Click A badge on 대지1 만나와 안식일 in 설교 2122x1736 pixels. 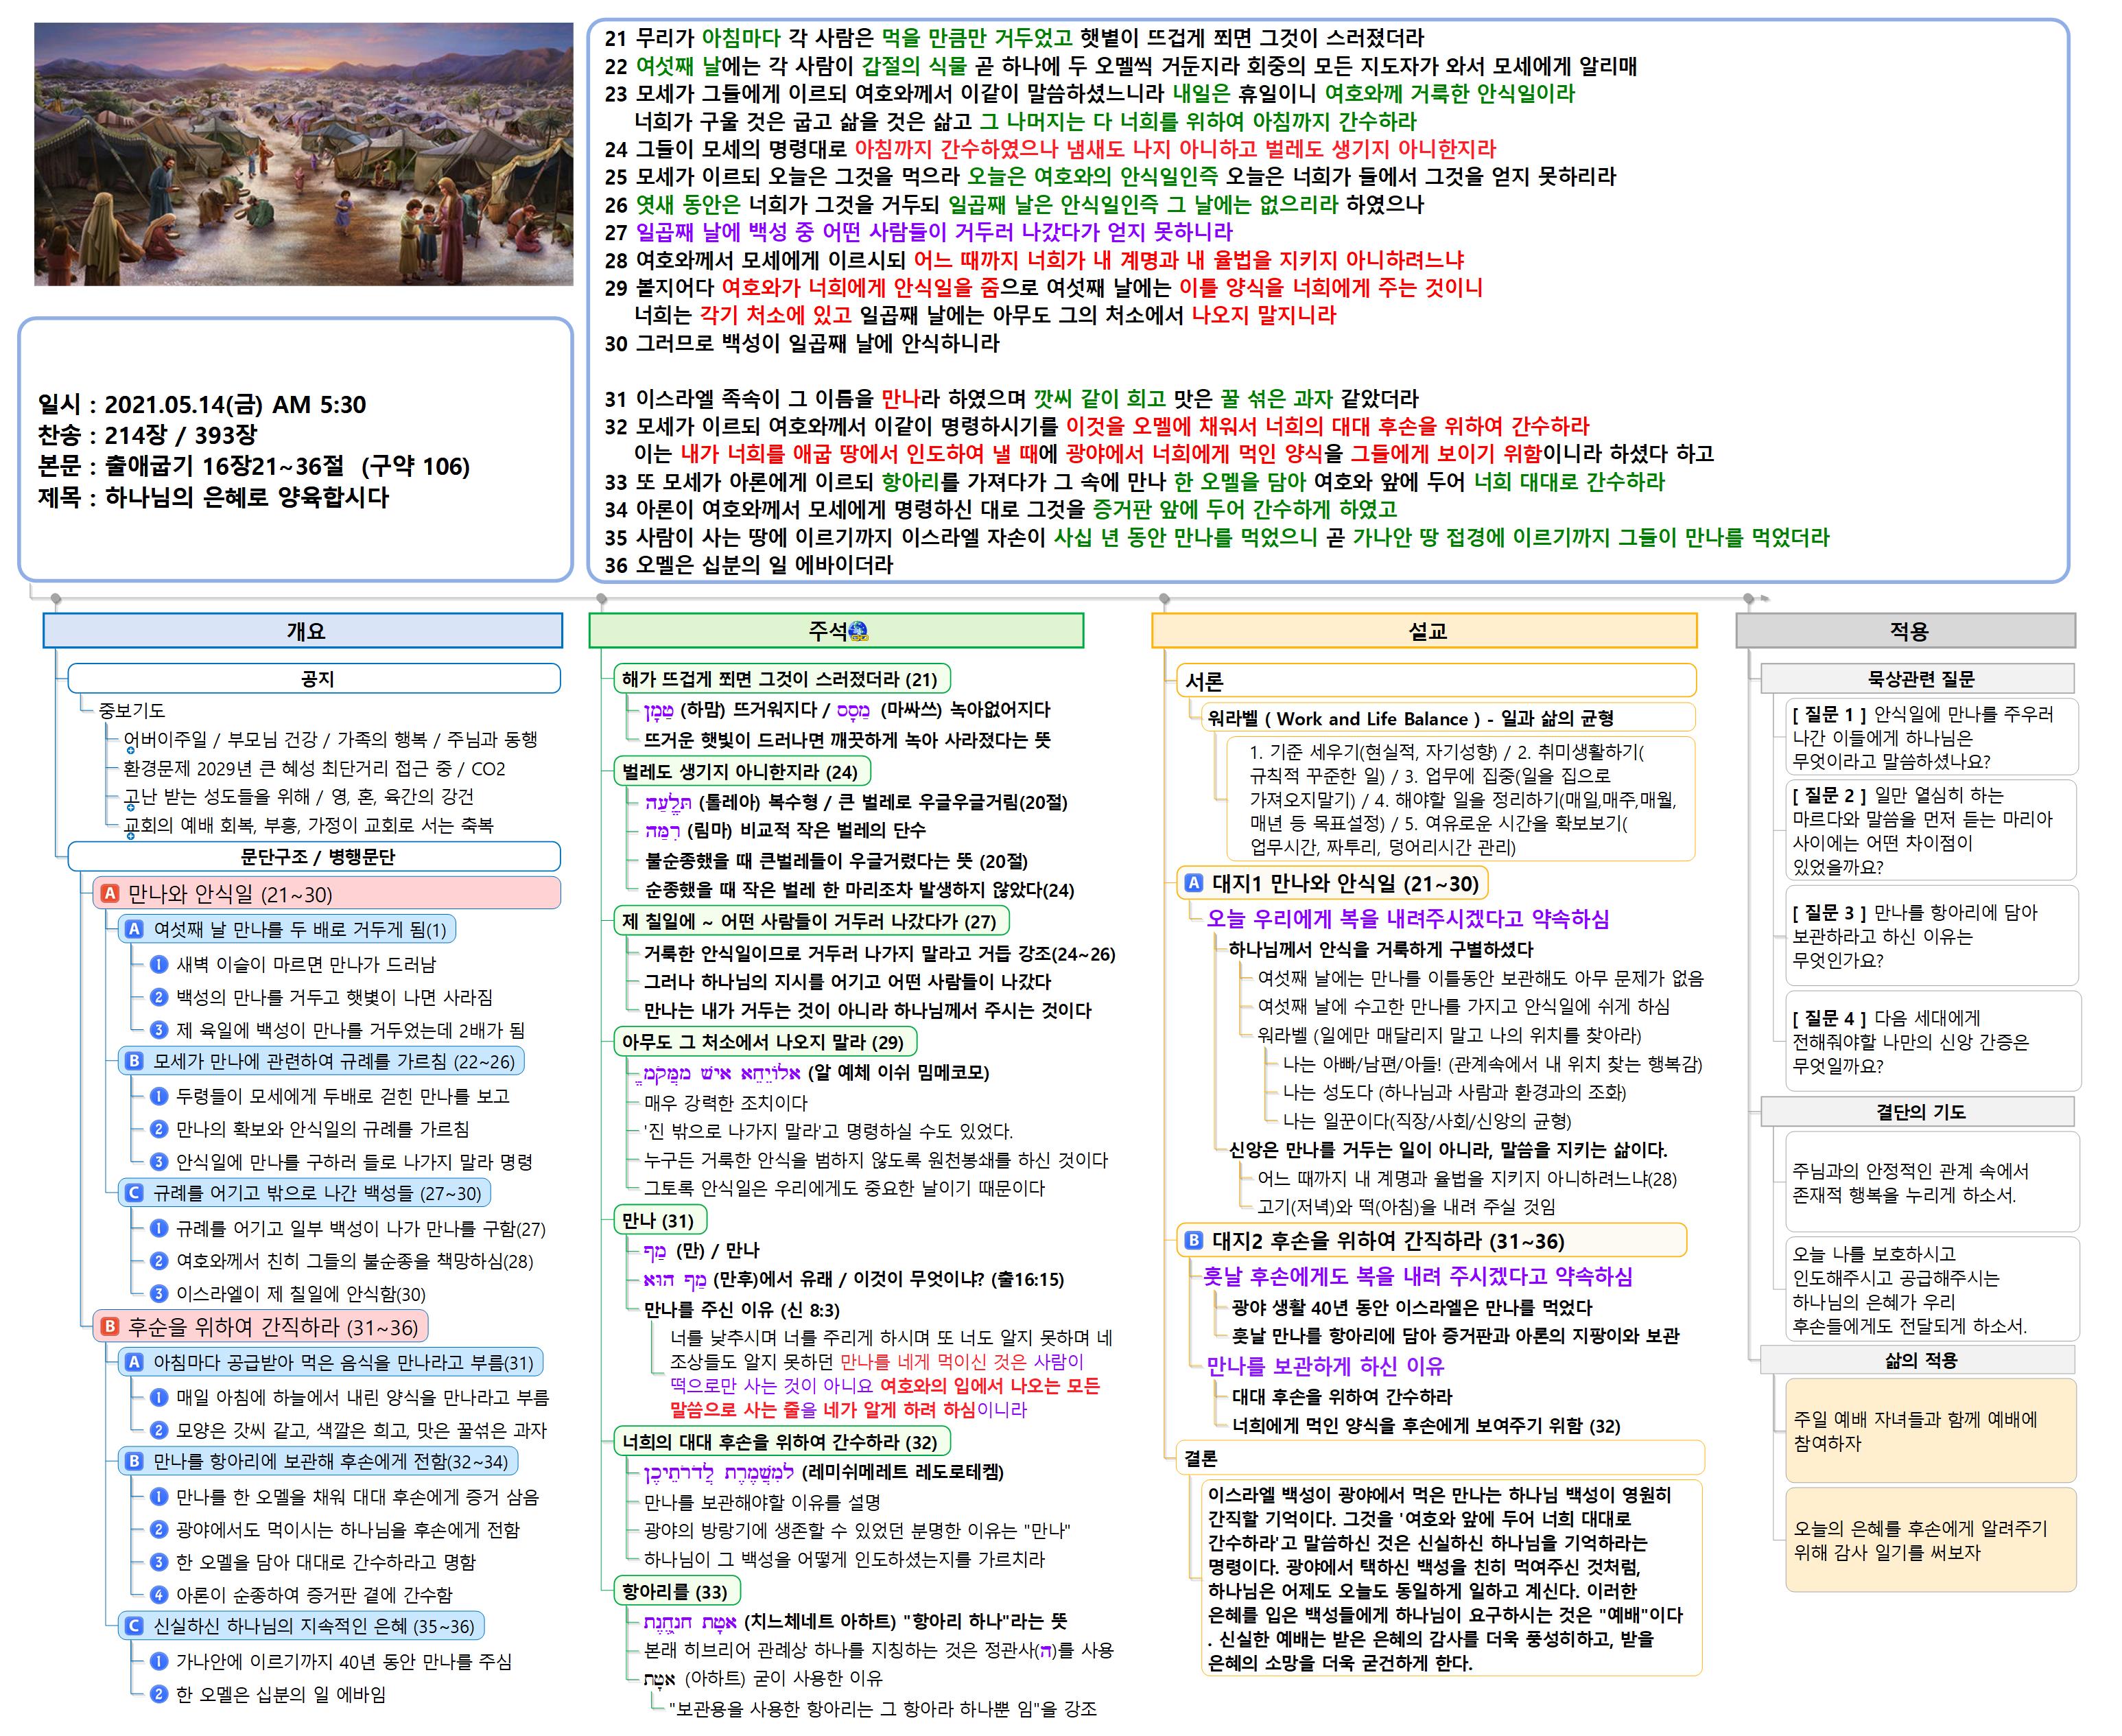[x=1193, y=883]
